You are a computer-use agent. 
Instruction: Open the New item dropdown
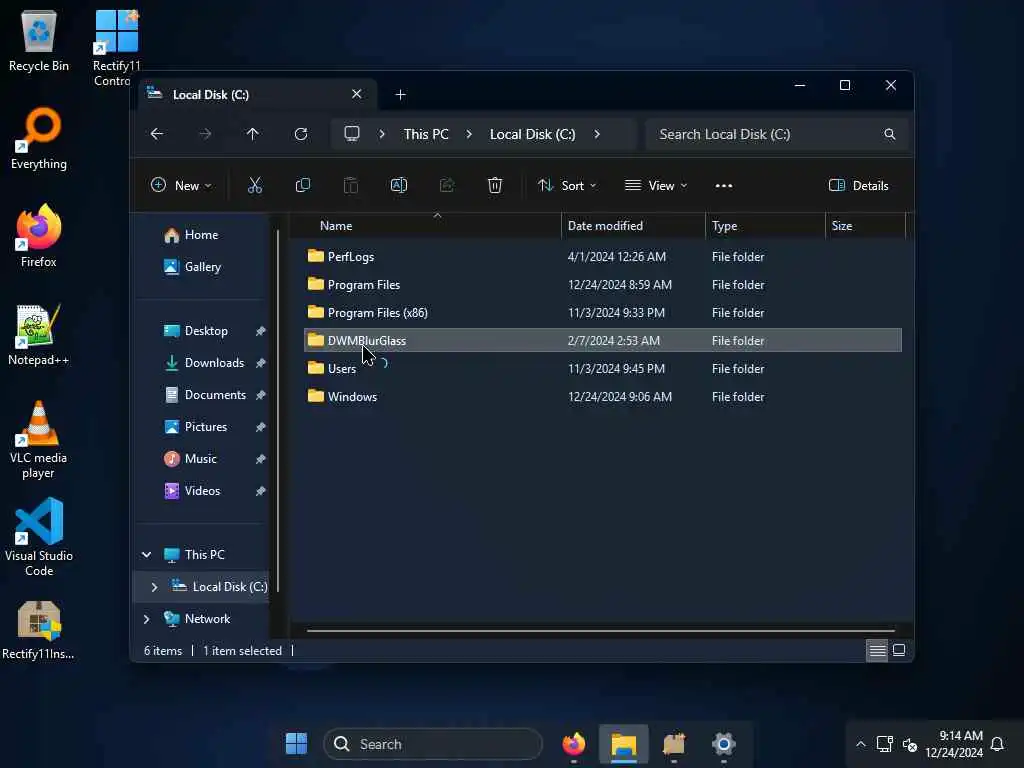[x=181, y=185]
